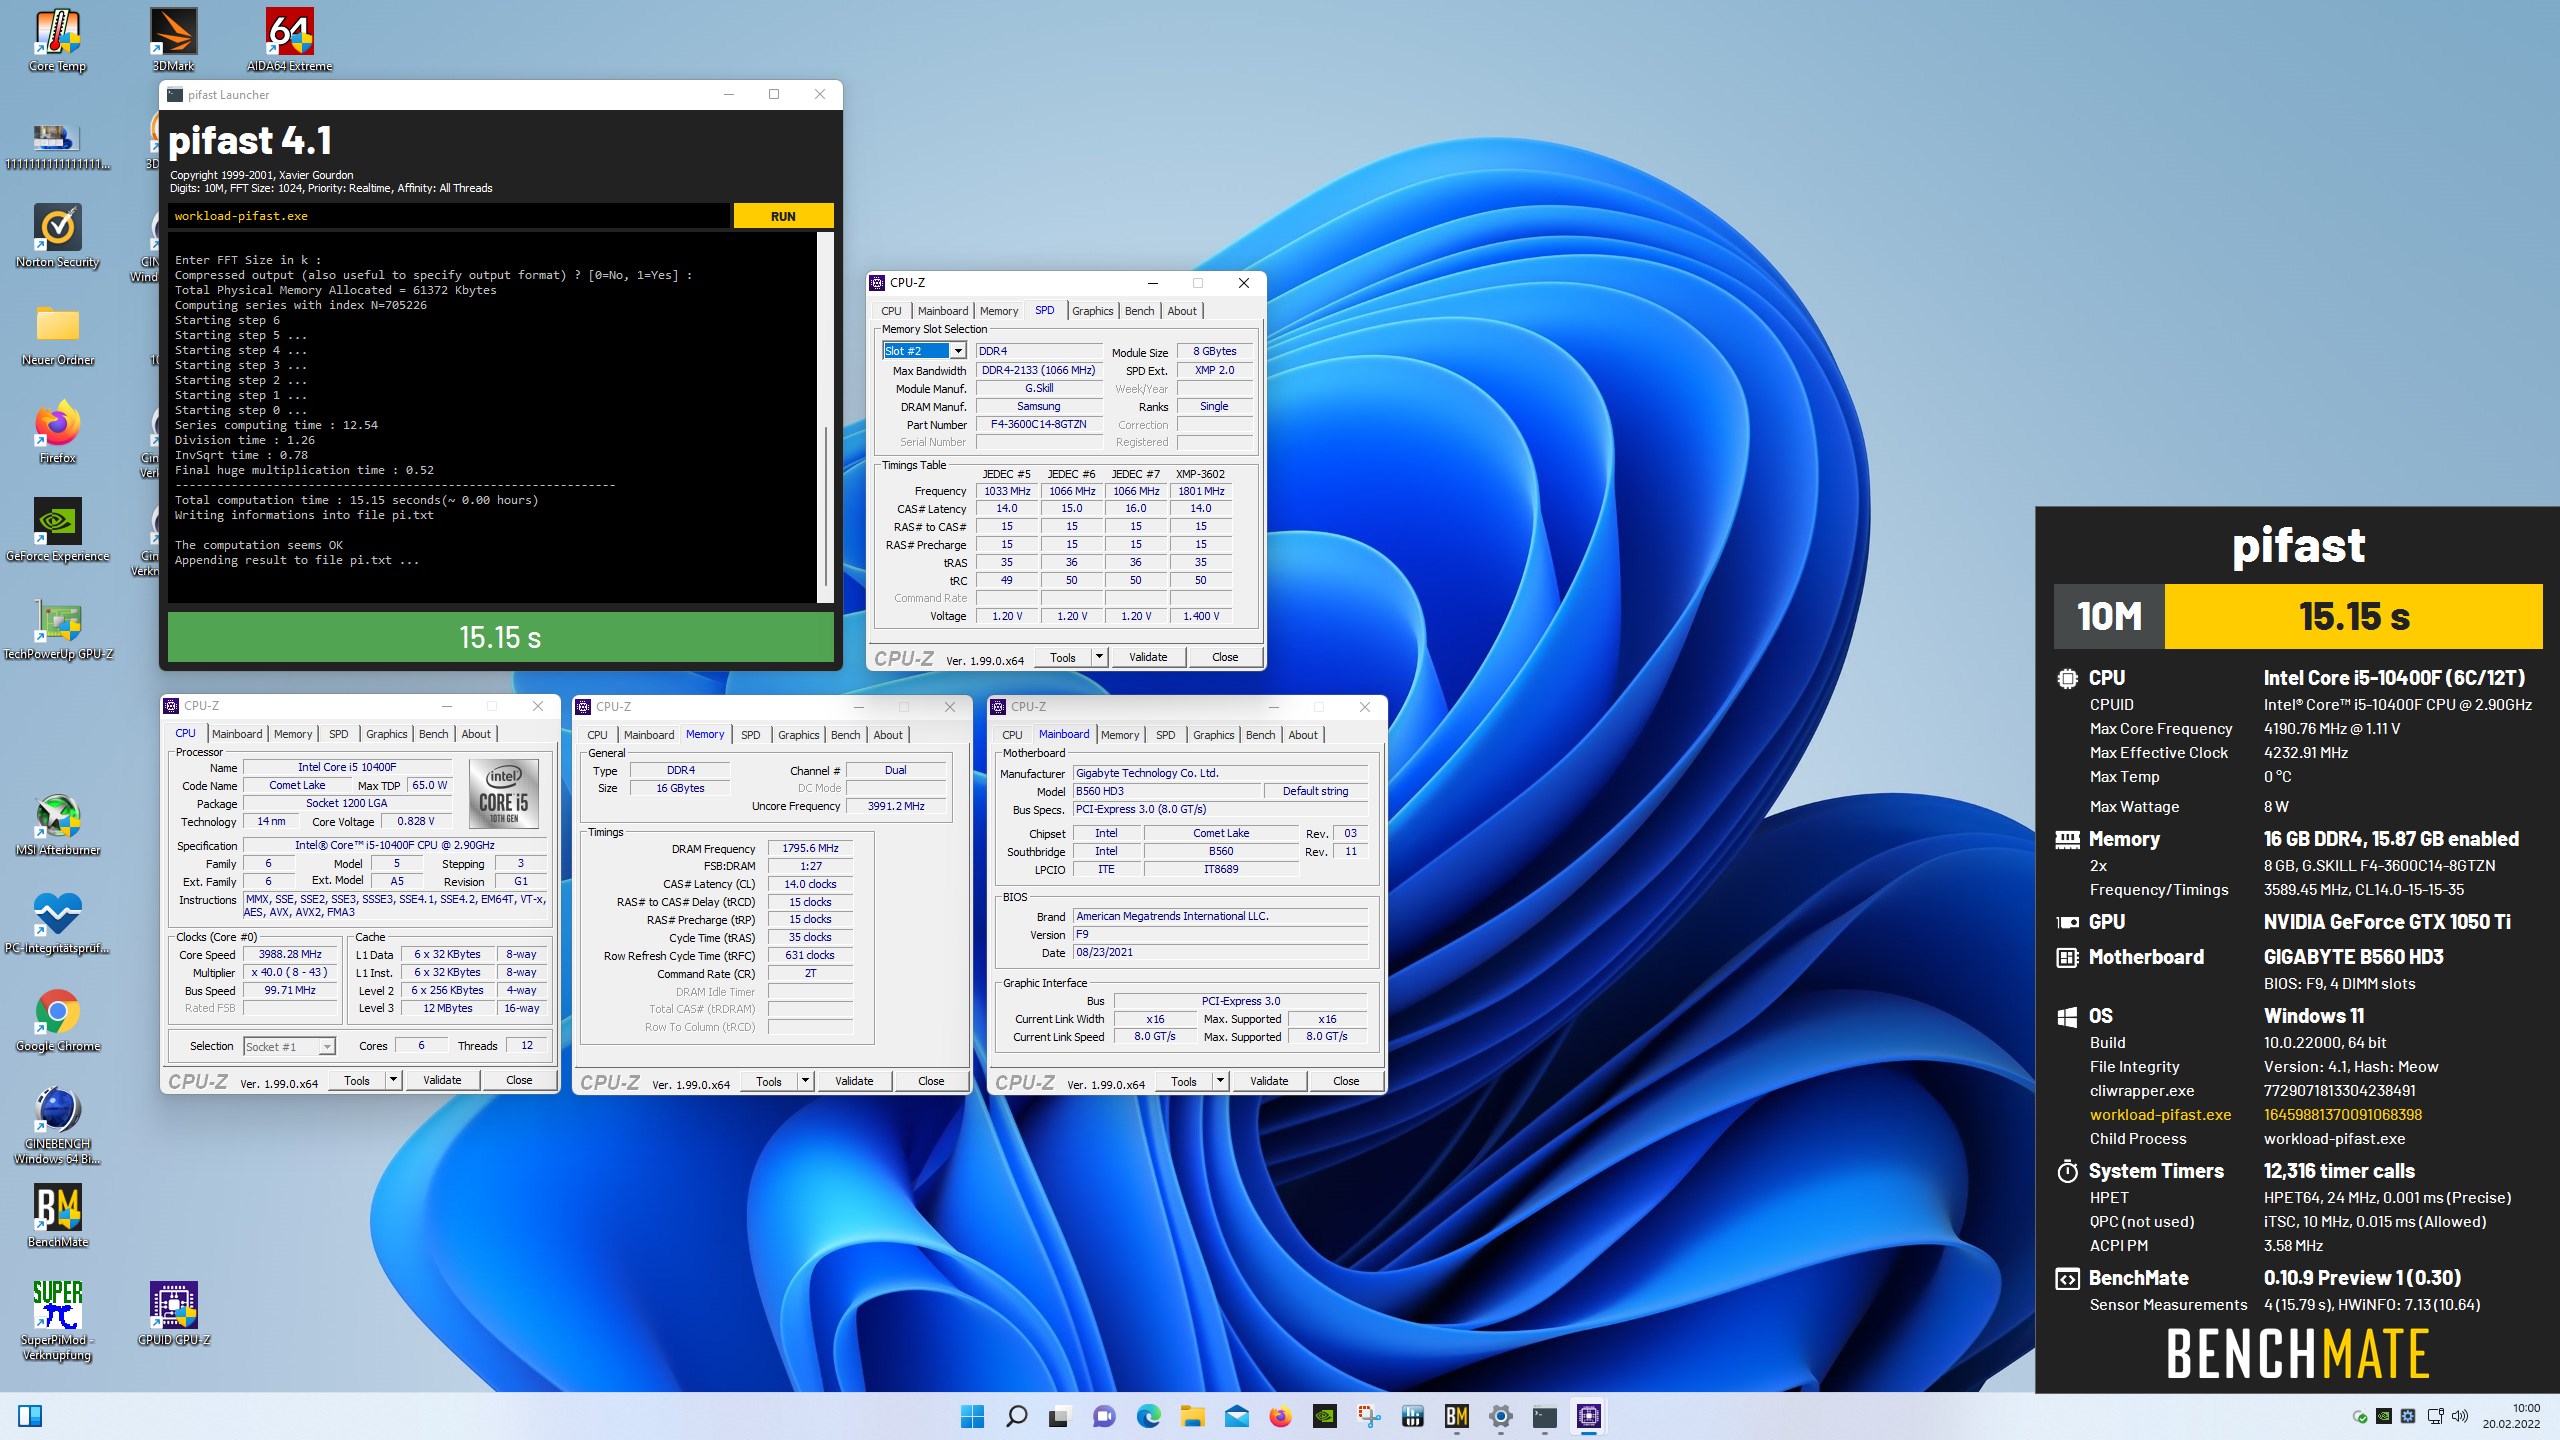Click the Windows Start button

972,1416
